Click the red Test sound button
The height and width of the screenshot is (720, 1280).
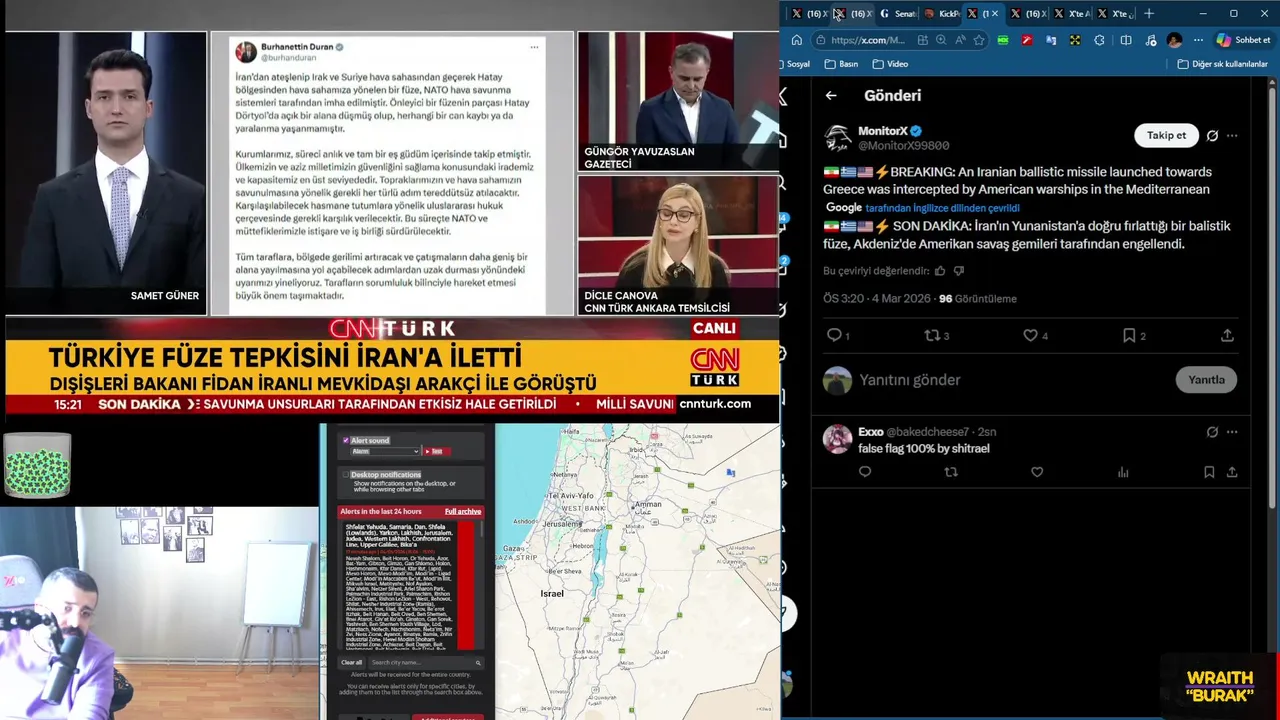(436, 451)
